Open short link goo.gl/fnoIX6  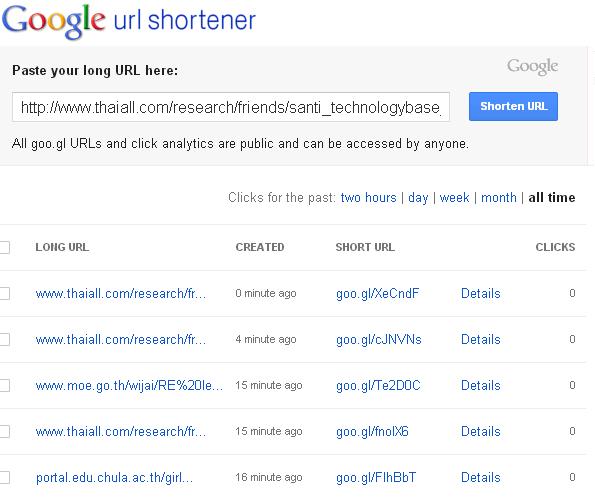pos(372,431)
